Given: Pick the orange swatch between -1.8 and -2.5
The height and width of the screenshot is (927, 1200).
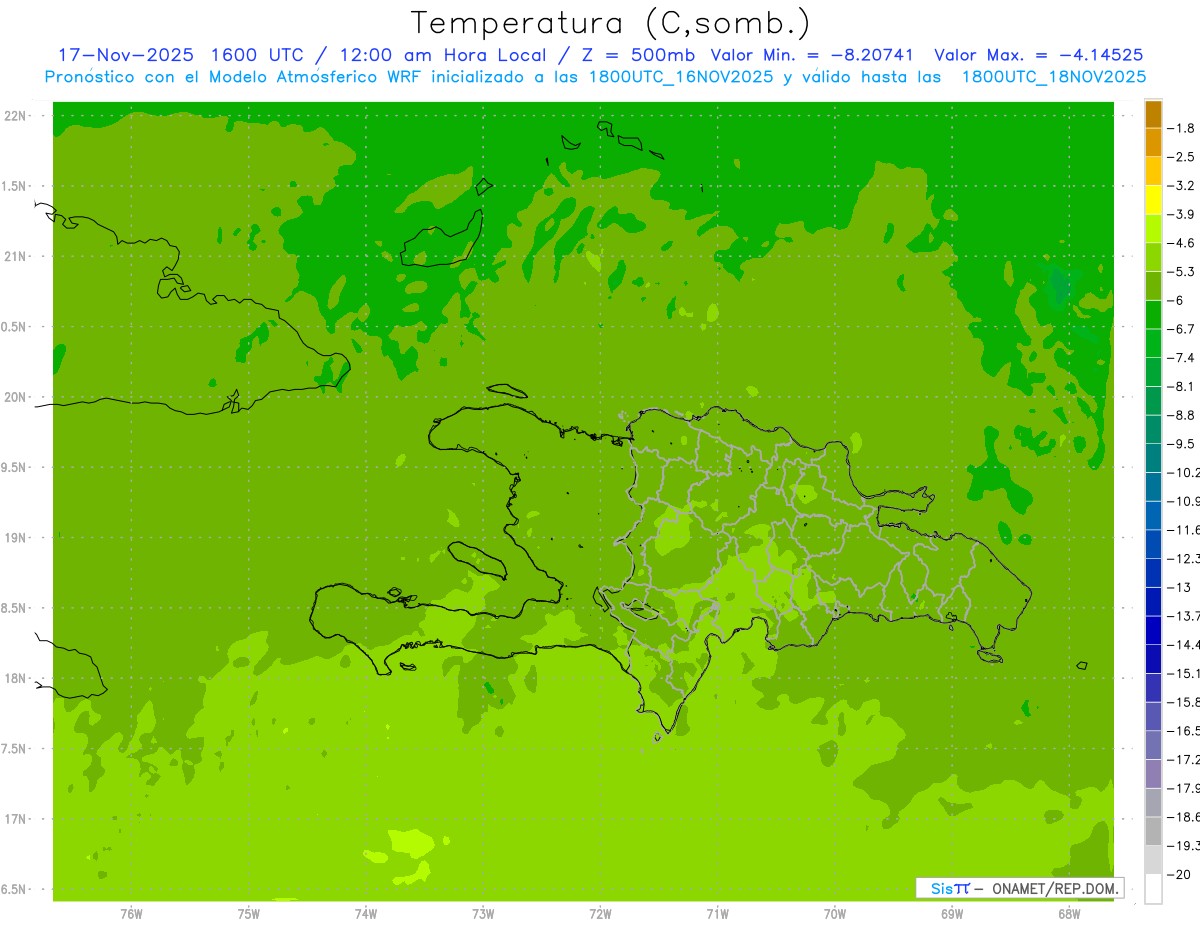Looking at the screenshot, I should pyautogui.click(x=1153, y=143).
